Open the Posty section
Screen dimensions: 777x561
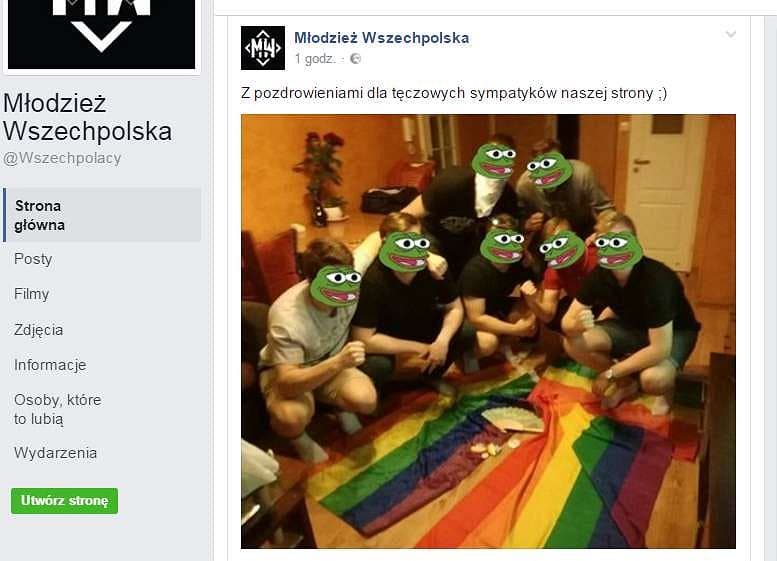[x=33, y=259]
